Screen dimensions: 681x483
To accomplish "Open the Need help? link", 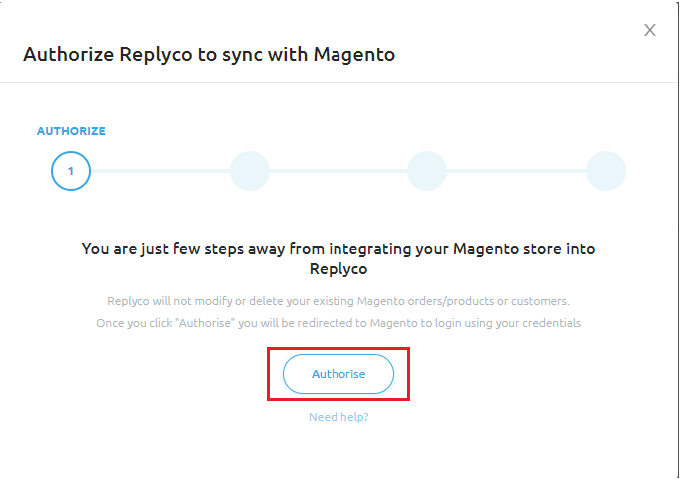I will click(x=338, y=416).
